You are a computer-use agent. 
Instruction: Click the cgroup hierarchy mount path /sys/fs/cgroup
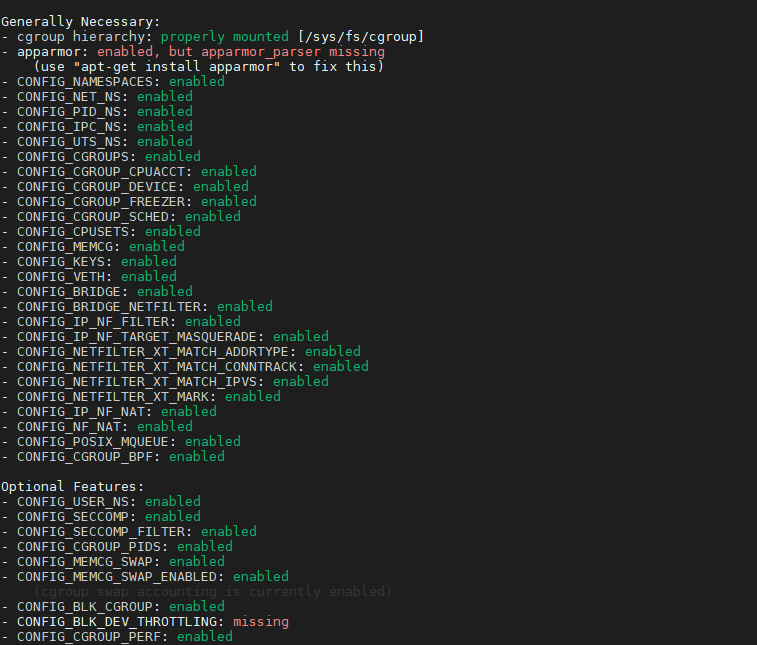(x=360, y=36)
